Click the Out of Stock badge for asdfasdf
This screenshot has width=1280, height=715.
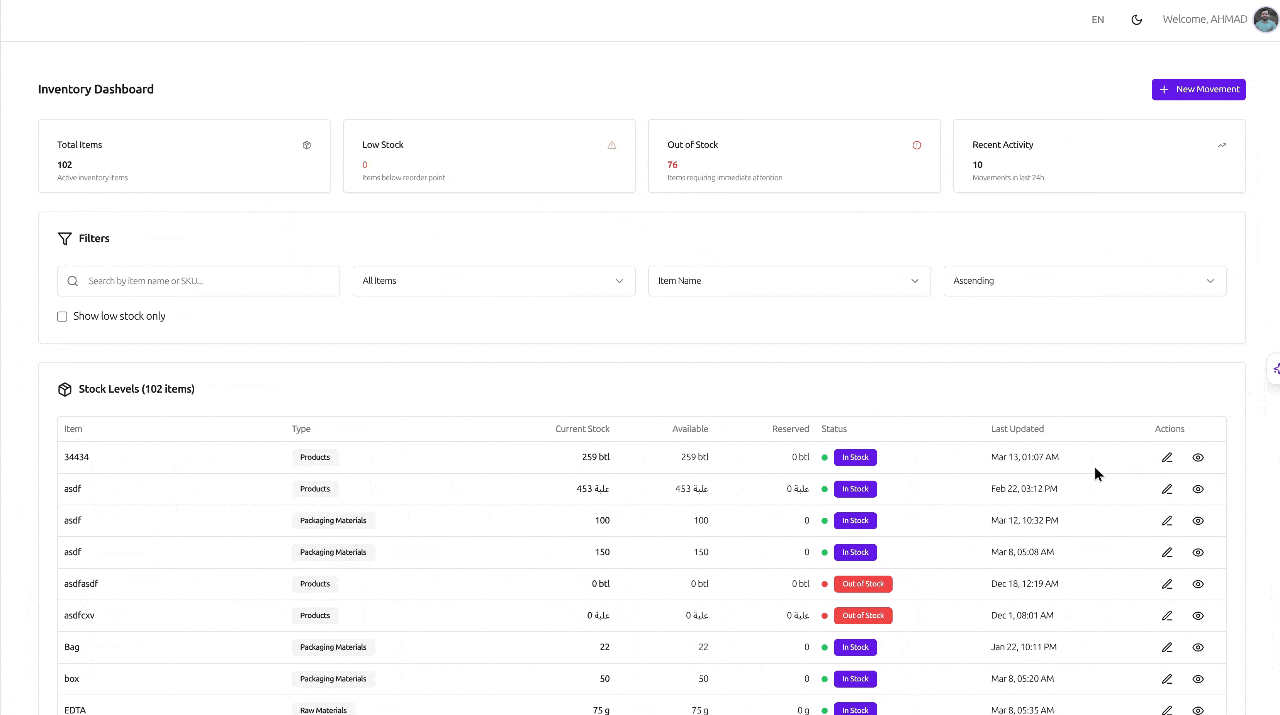[863, 584]
